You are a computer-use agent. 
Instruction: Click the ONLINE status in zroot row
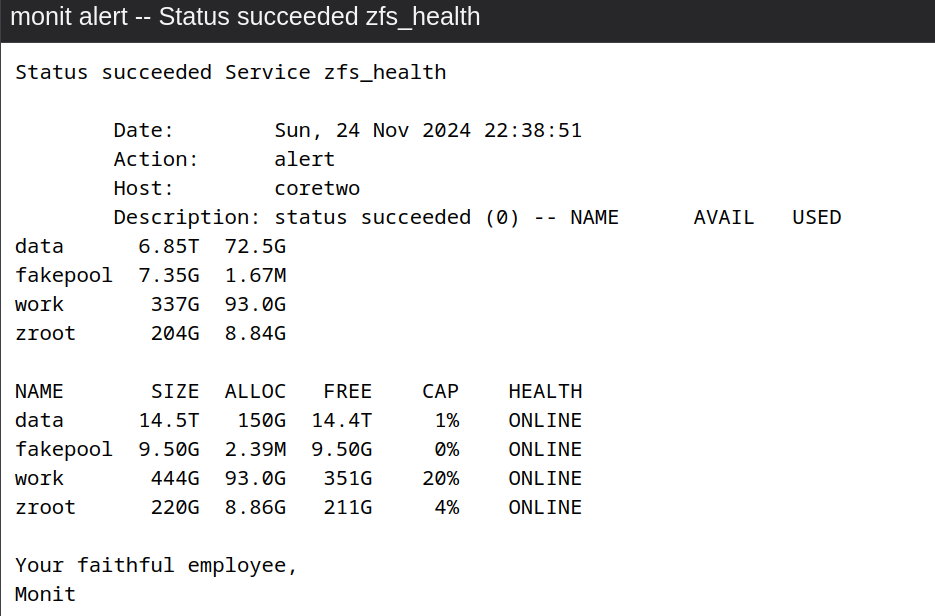[x=545, y=507]
